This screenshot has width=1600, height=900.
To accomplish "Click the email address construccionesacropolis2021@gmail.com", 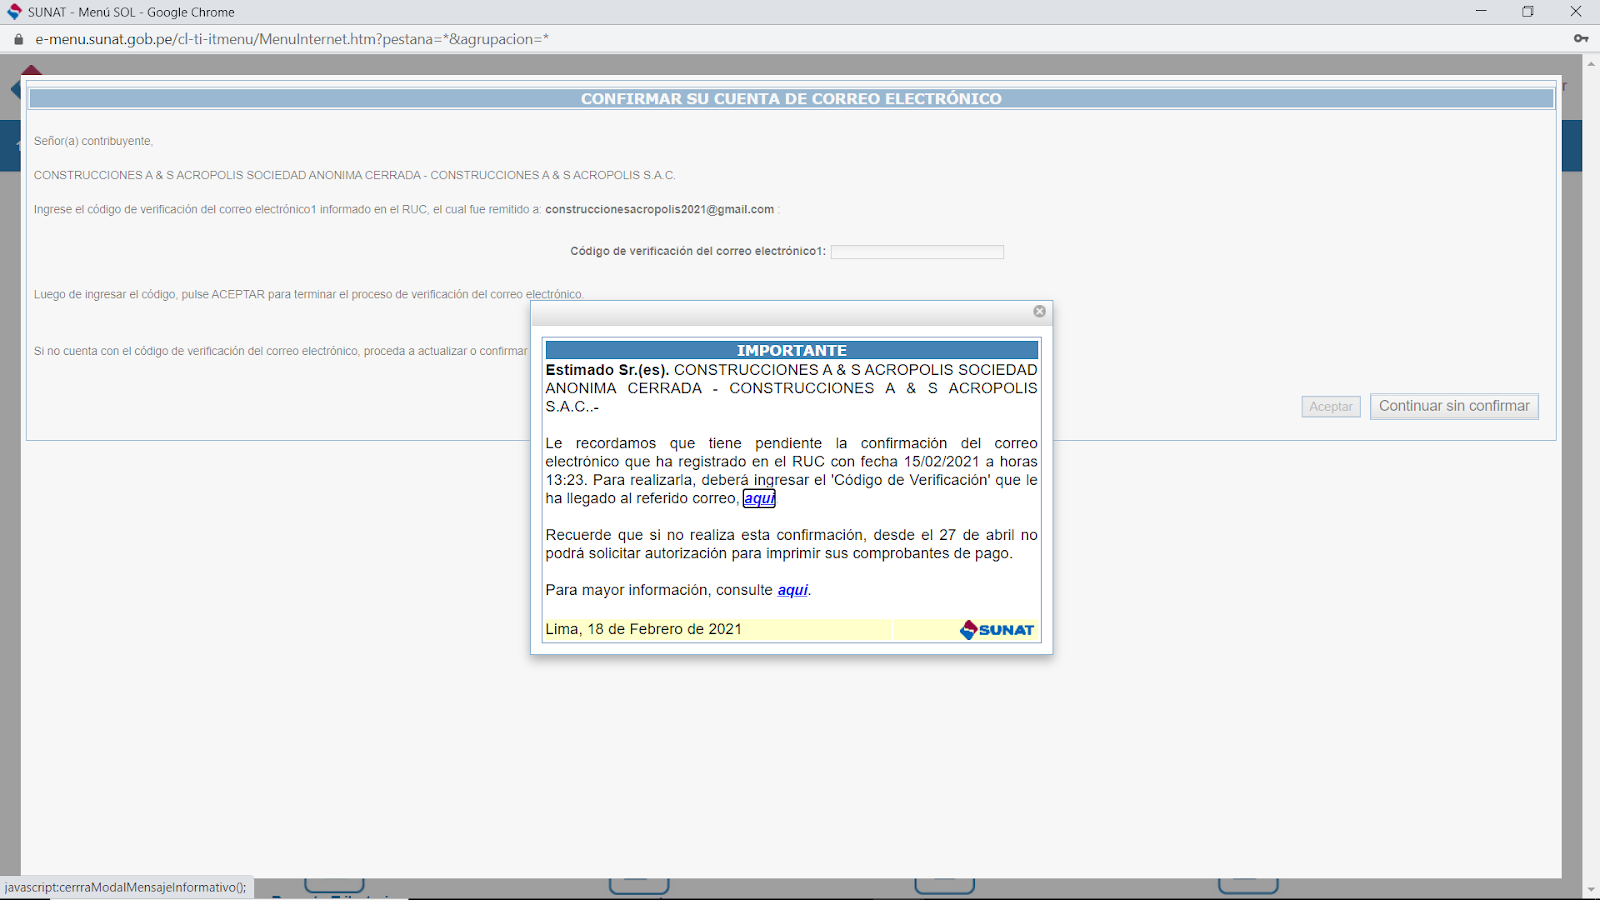I will [659, 210].
